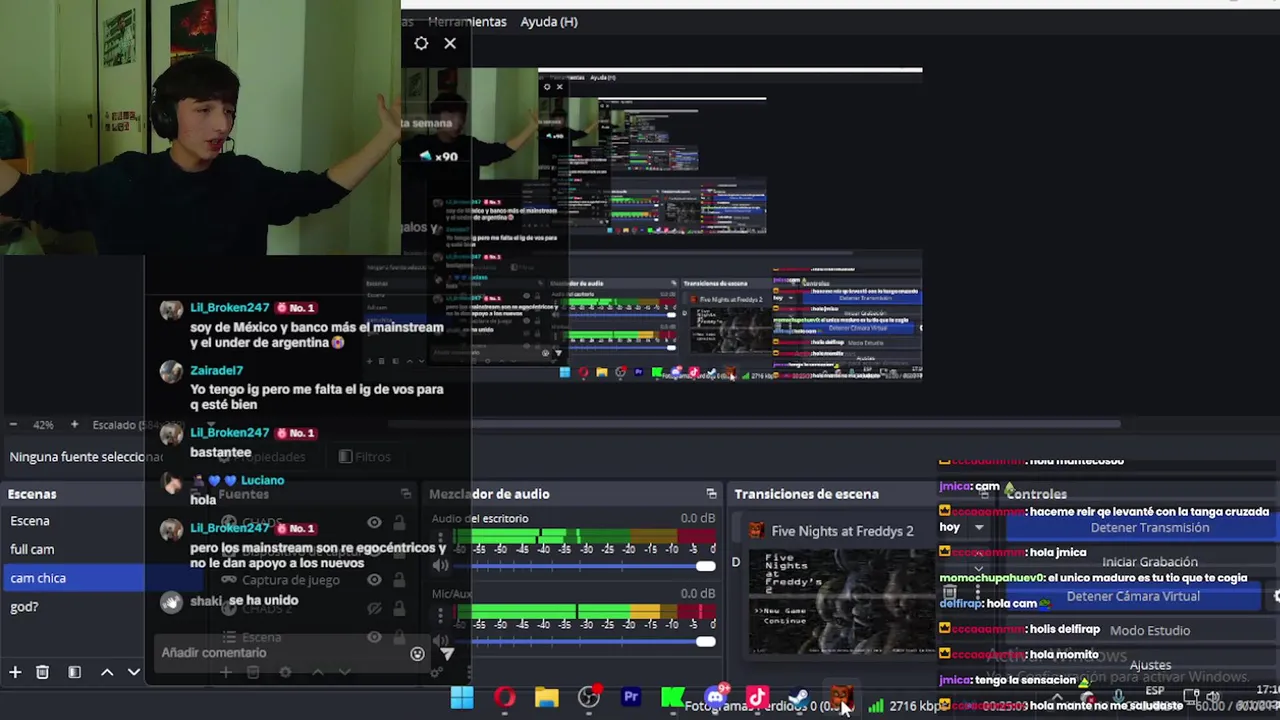
Task: Click the Iniciar Grabación button
Action: click(x=1150, y=562)
